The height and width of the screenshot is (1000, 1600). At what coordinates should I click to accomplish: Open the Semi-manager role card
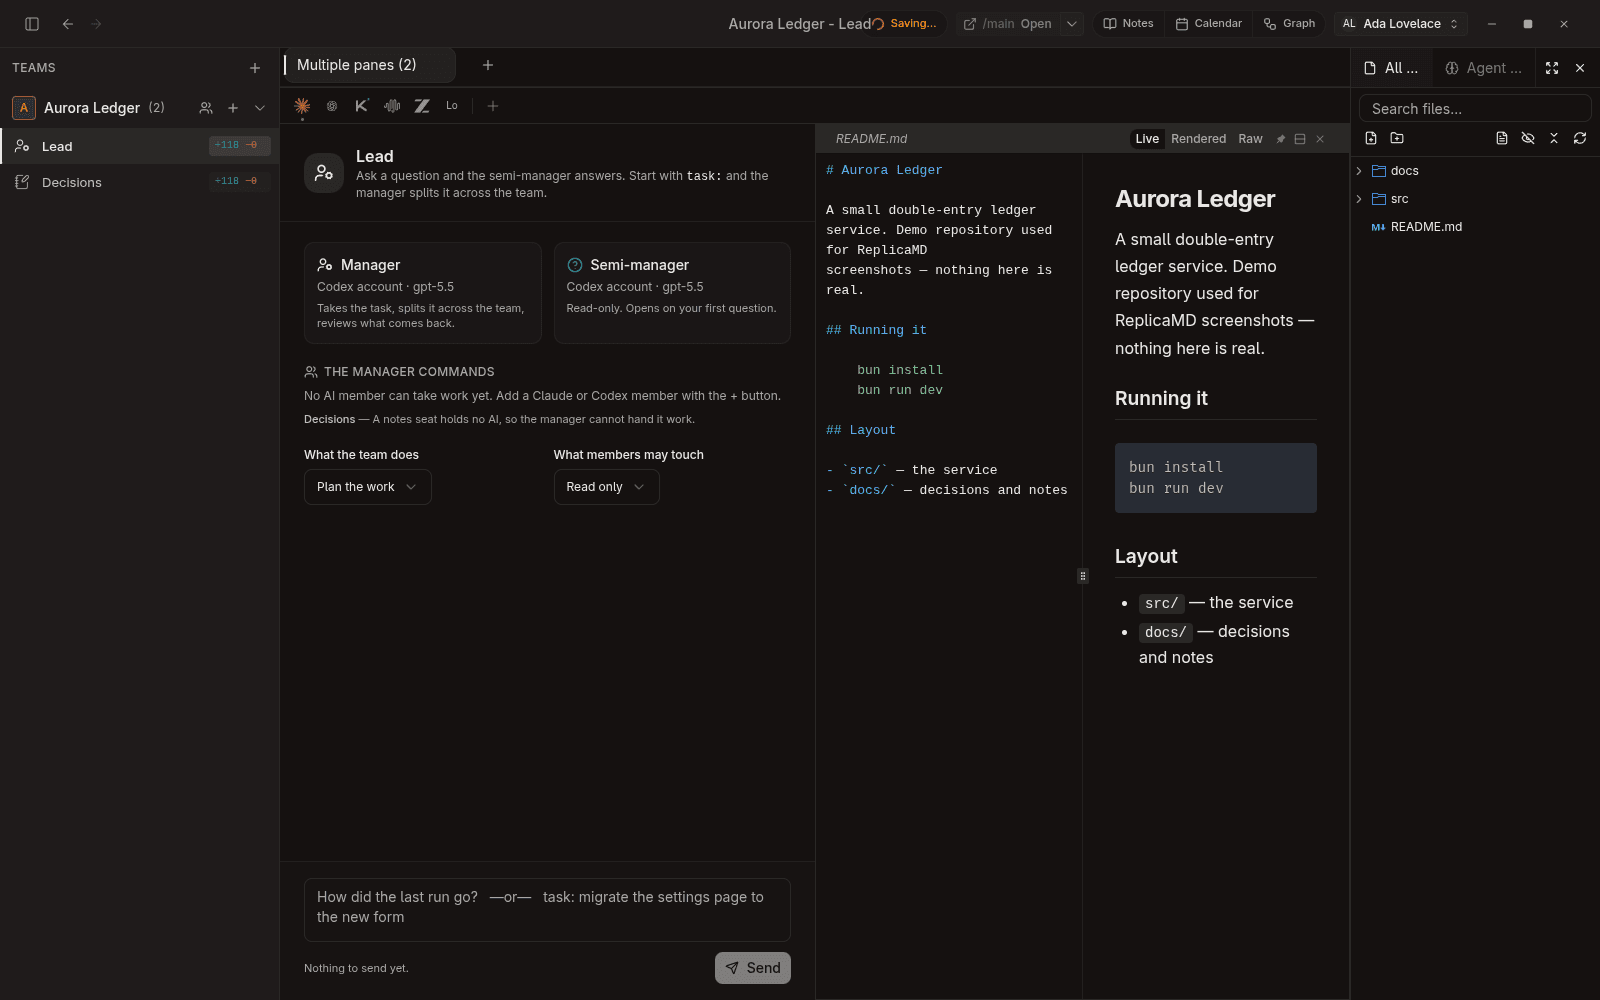coord(672,293)
